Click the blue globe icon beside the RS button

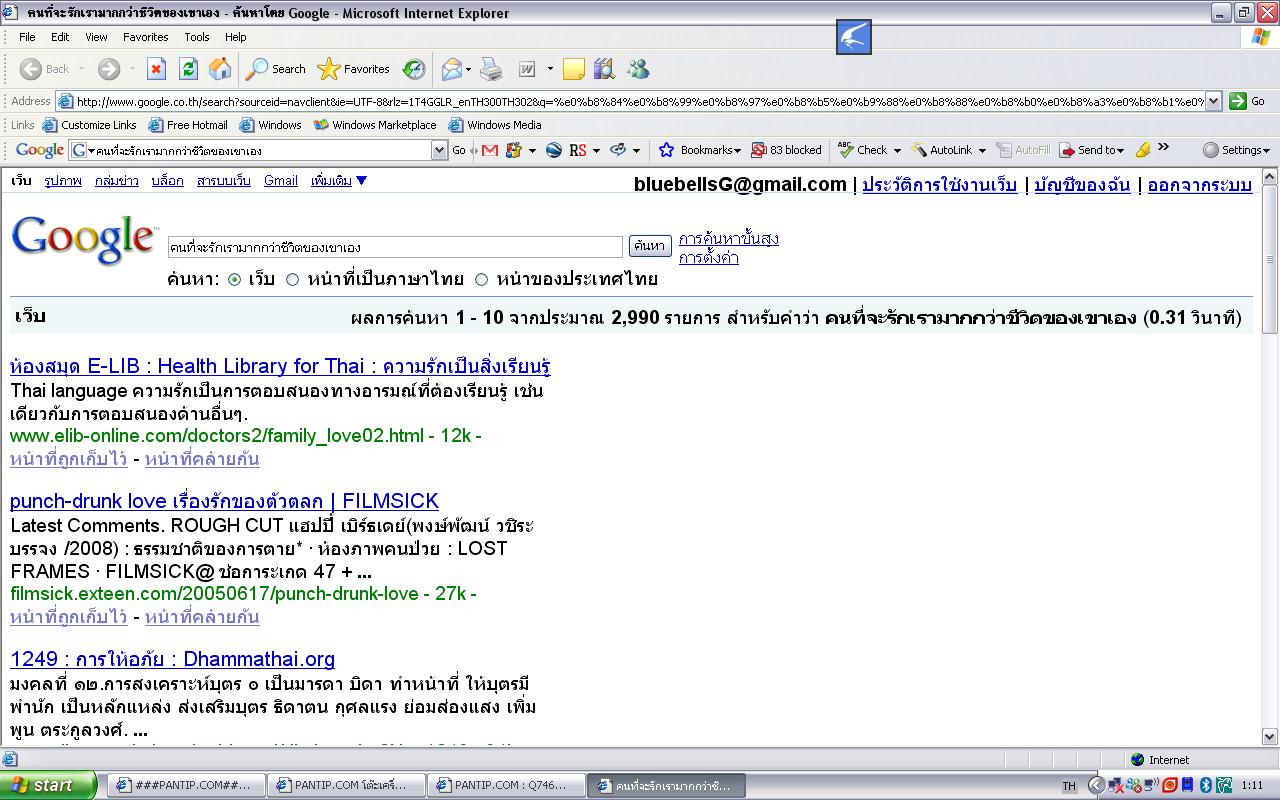point(553,150)
